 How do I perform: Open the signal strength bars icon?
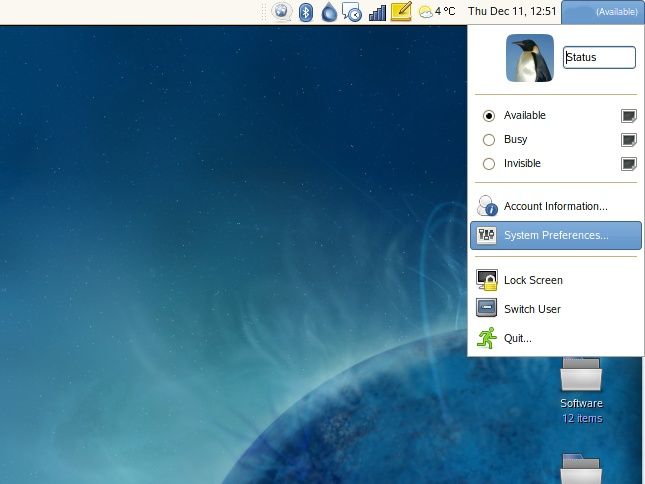[x=377, y=13]
